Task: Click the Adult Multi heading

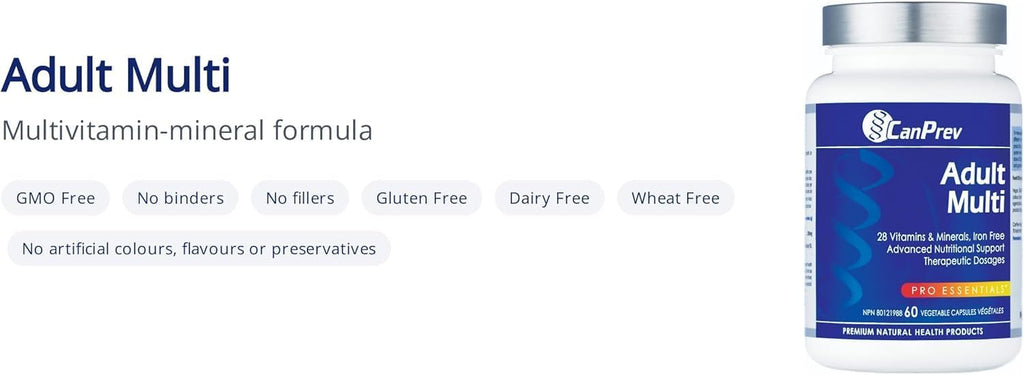Action: tap(116, 75)
